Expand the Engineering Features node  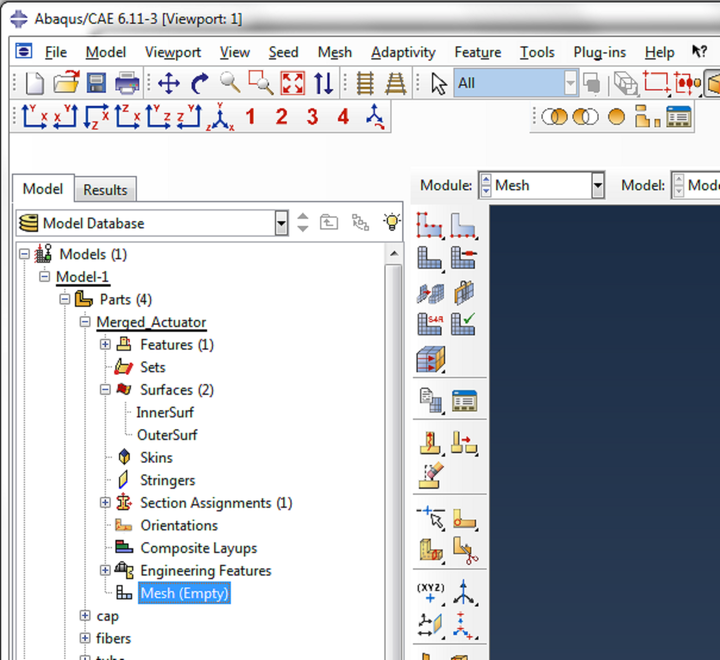pos(105,570)
